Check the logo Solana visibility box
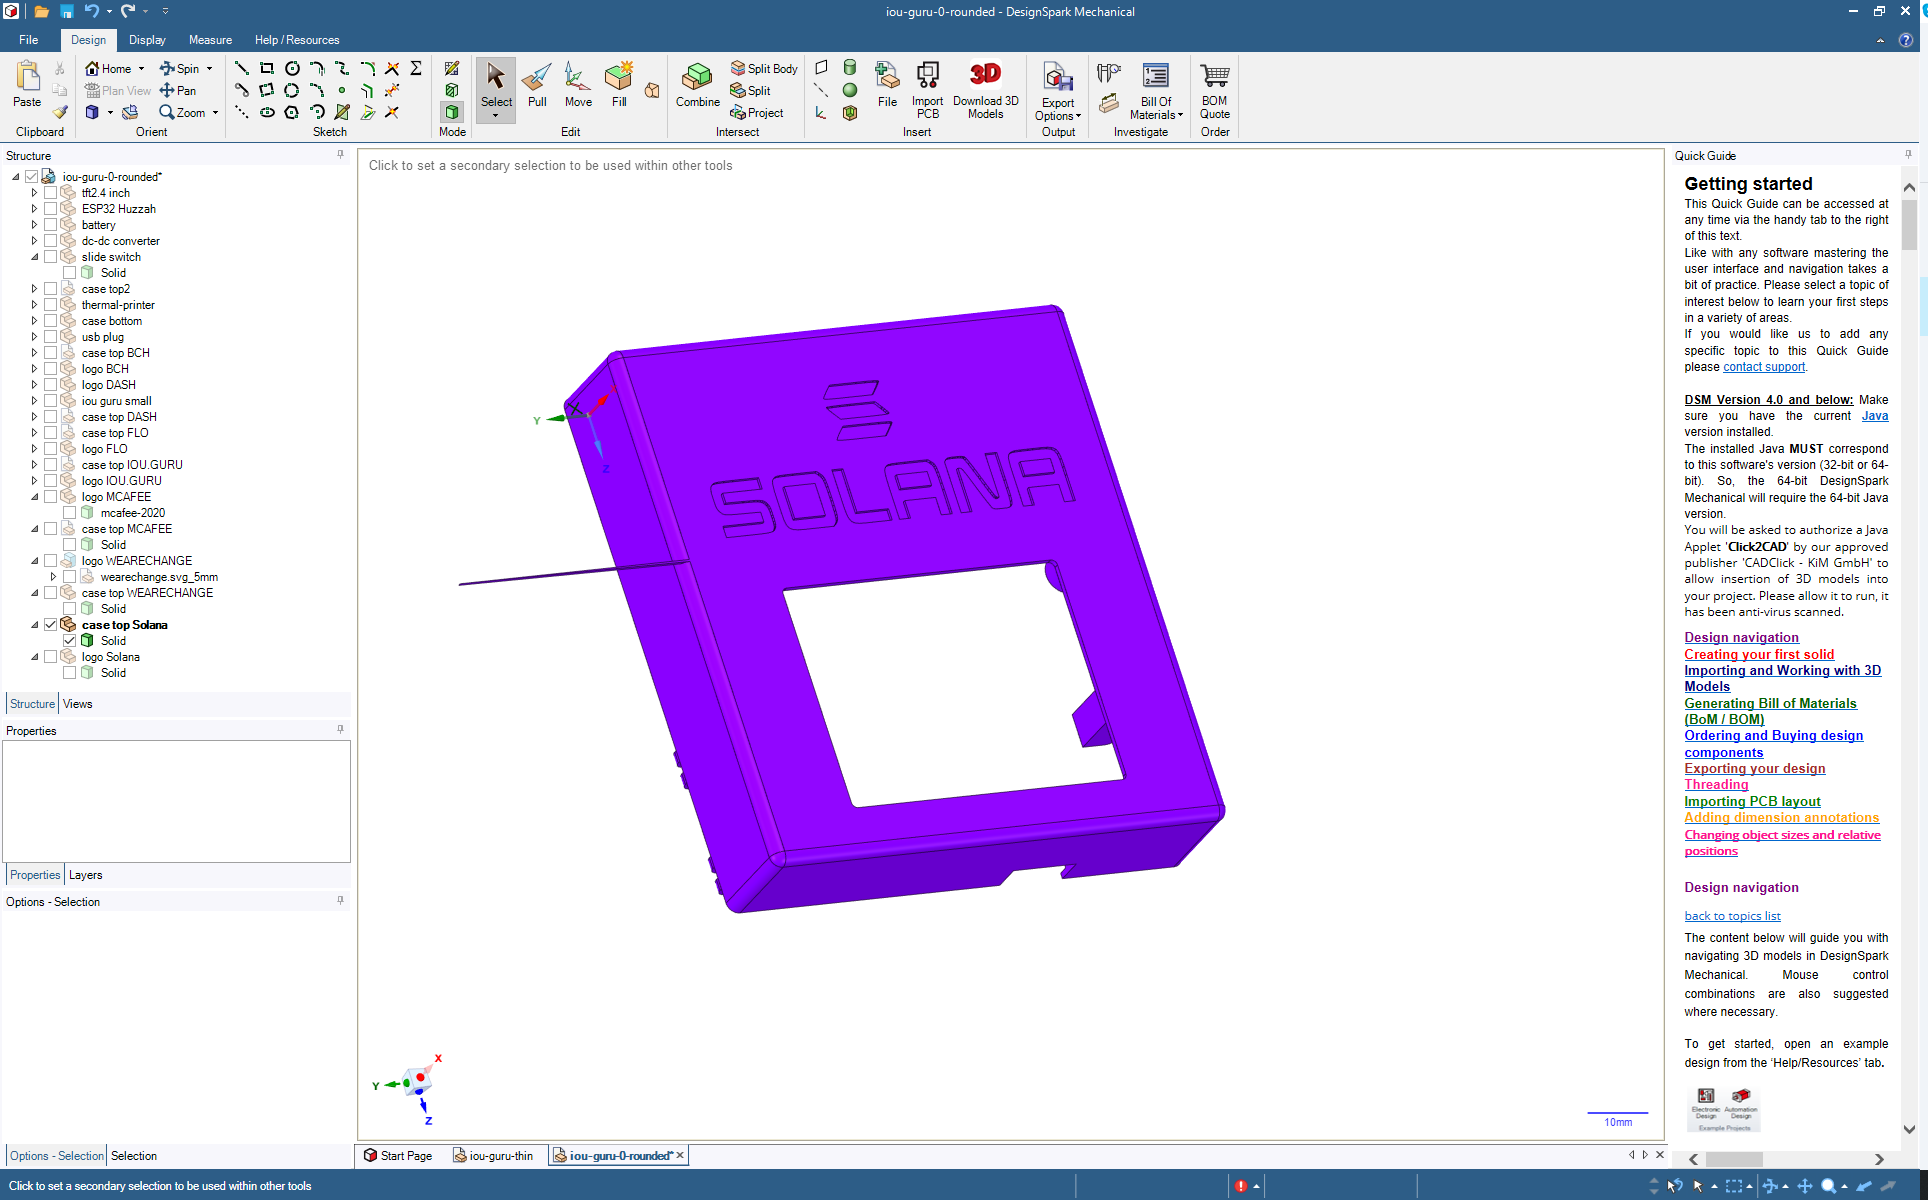The height and width of the screenshot is (1200, 1928). 51,657
